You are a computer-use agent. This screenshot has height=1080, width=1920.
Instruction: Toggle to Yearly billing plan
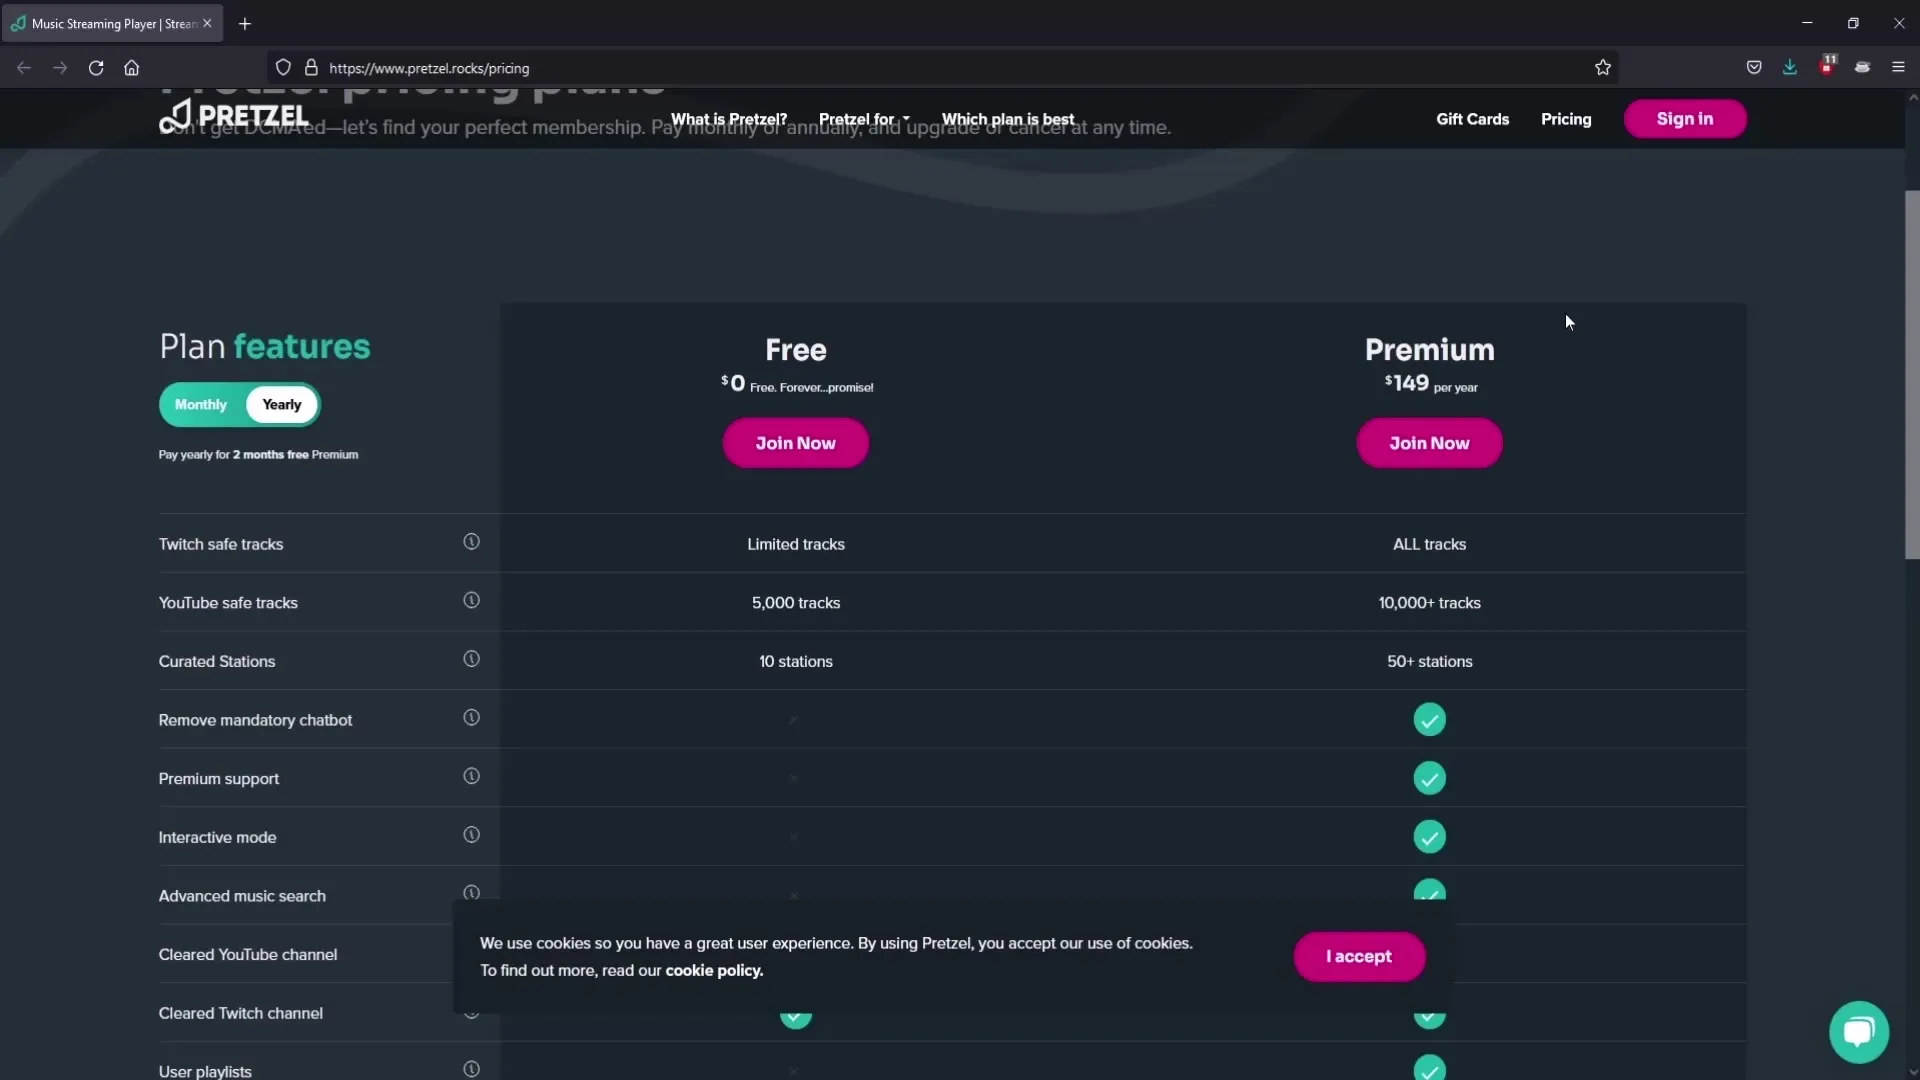281,404
